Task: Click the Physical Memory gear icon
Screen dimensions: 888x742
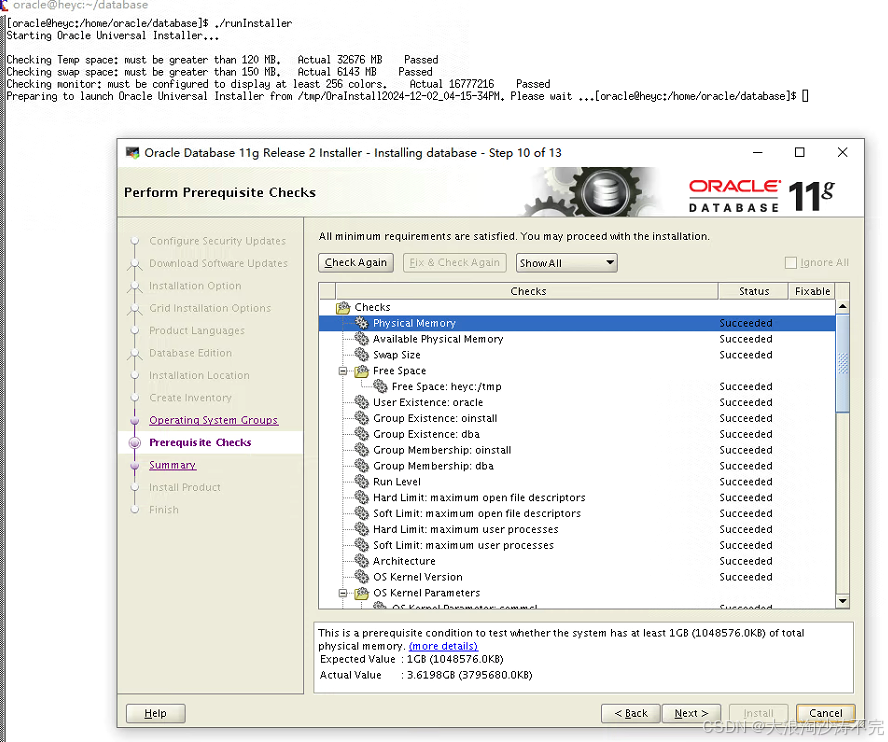Action: (x=361, y=323)
